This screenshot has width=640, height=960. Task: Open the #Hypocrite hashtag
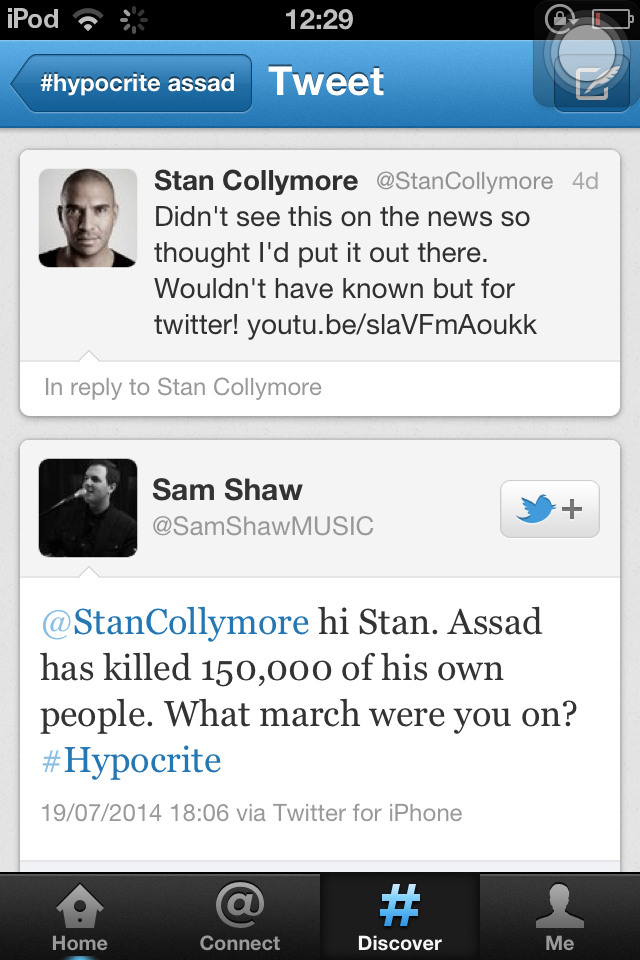click(x=131, y=760)
